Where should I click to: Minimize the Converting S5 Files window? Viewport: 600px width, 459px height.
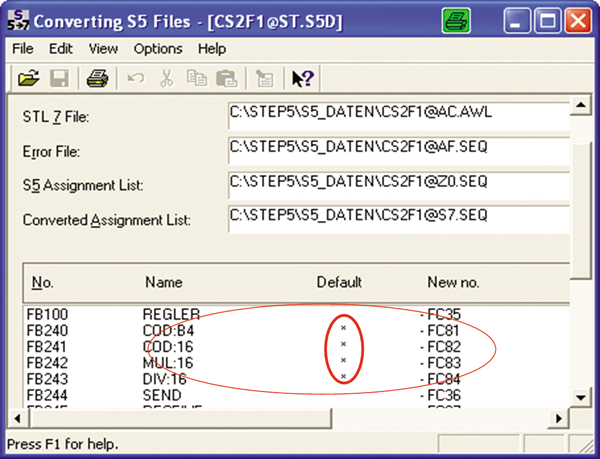coord(517,21)
